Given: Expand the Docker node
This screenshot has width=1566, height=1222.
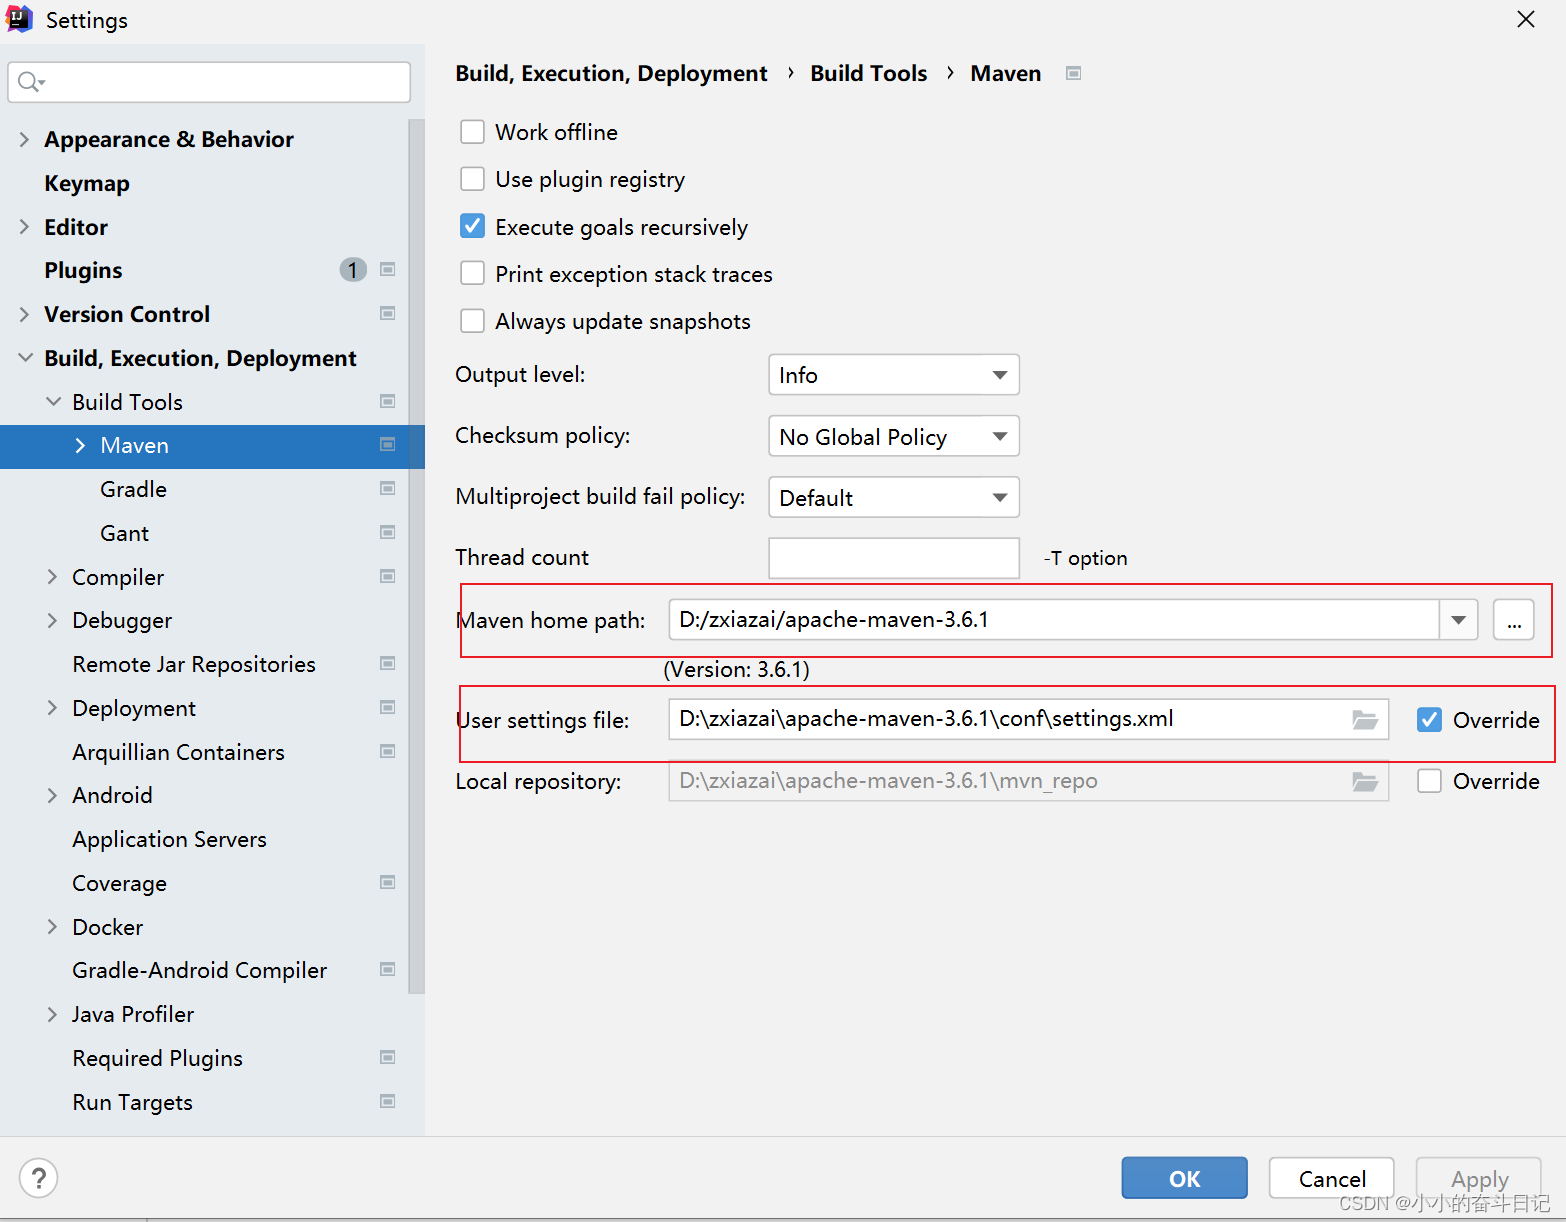Looking at the screenshot, I should (x=52, y=927).
